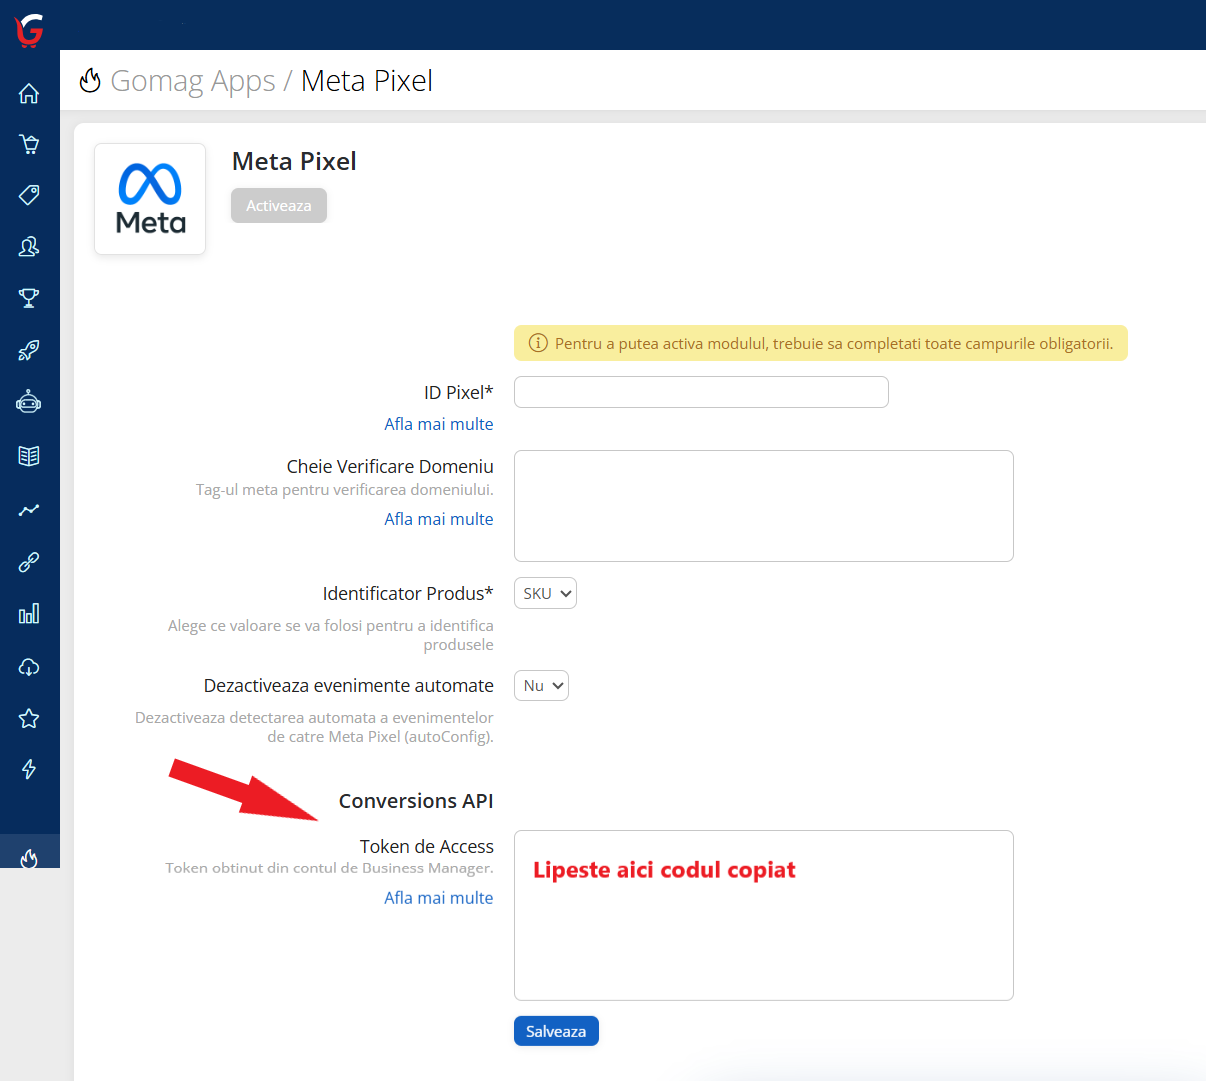Viewport: 1206px width, 1081px height.
Task: Click the rocket launch icon
Action: (x=29, y=350)
